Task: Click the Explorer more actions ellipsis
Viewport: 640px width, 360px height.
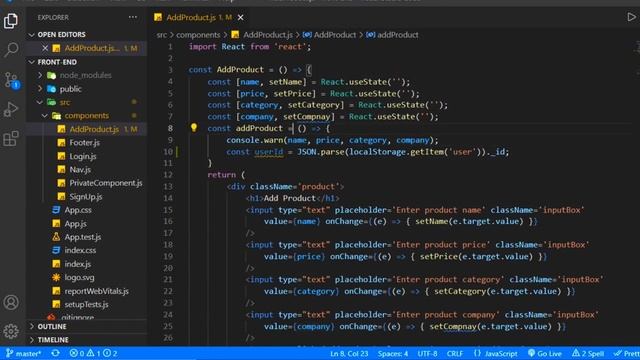Action: pos(133,17)
